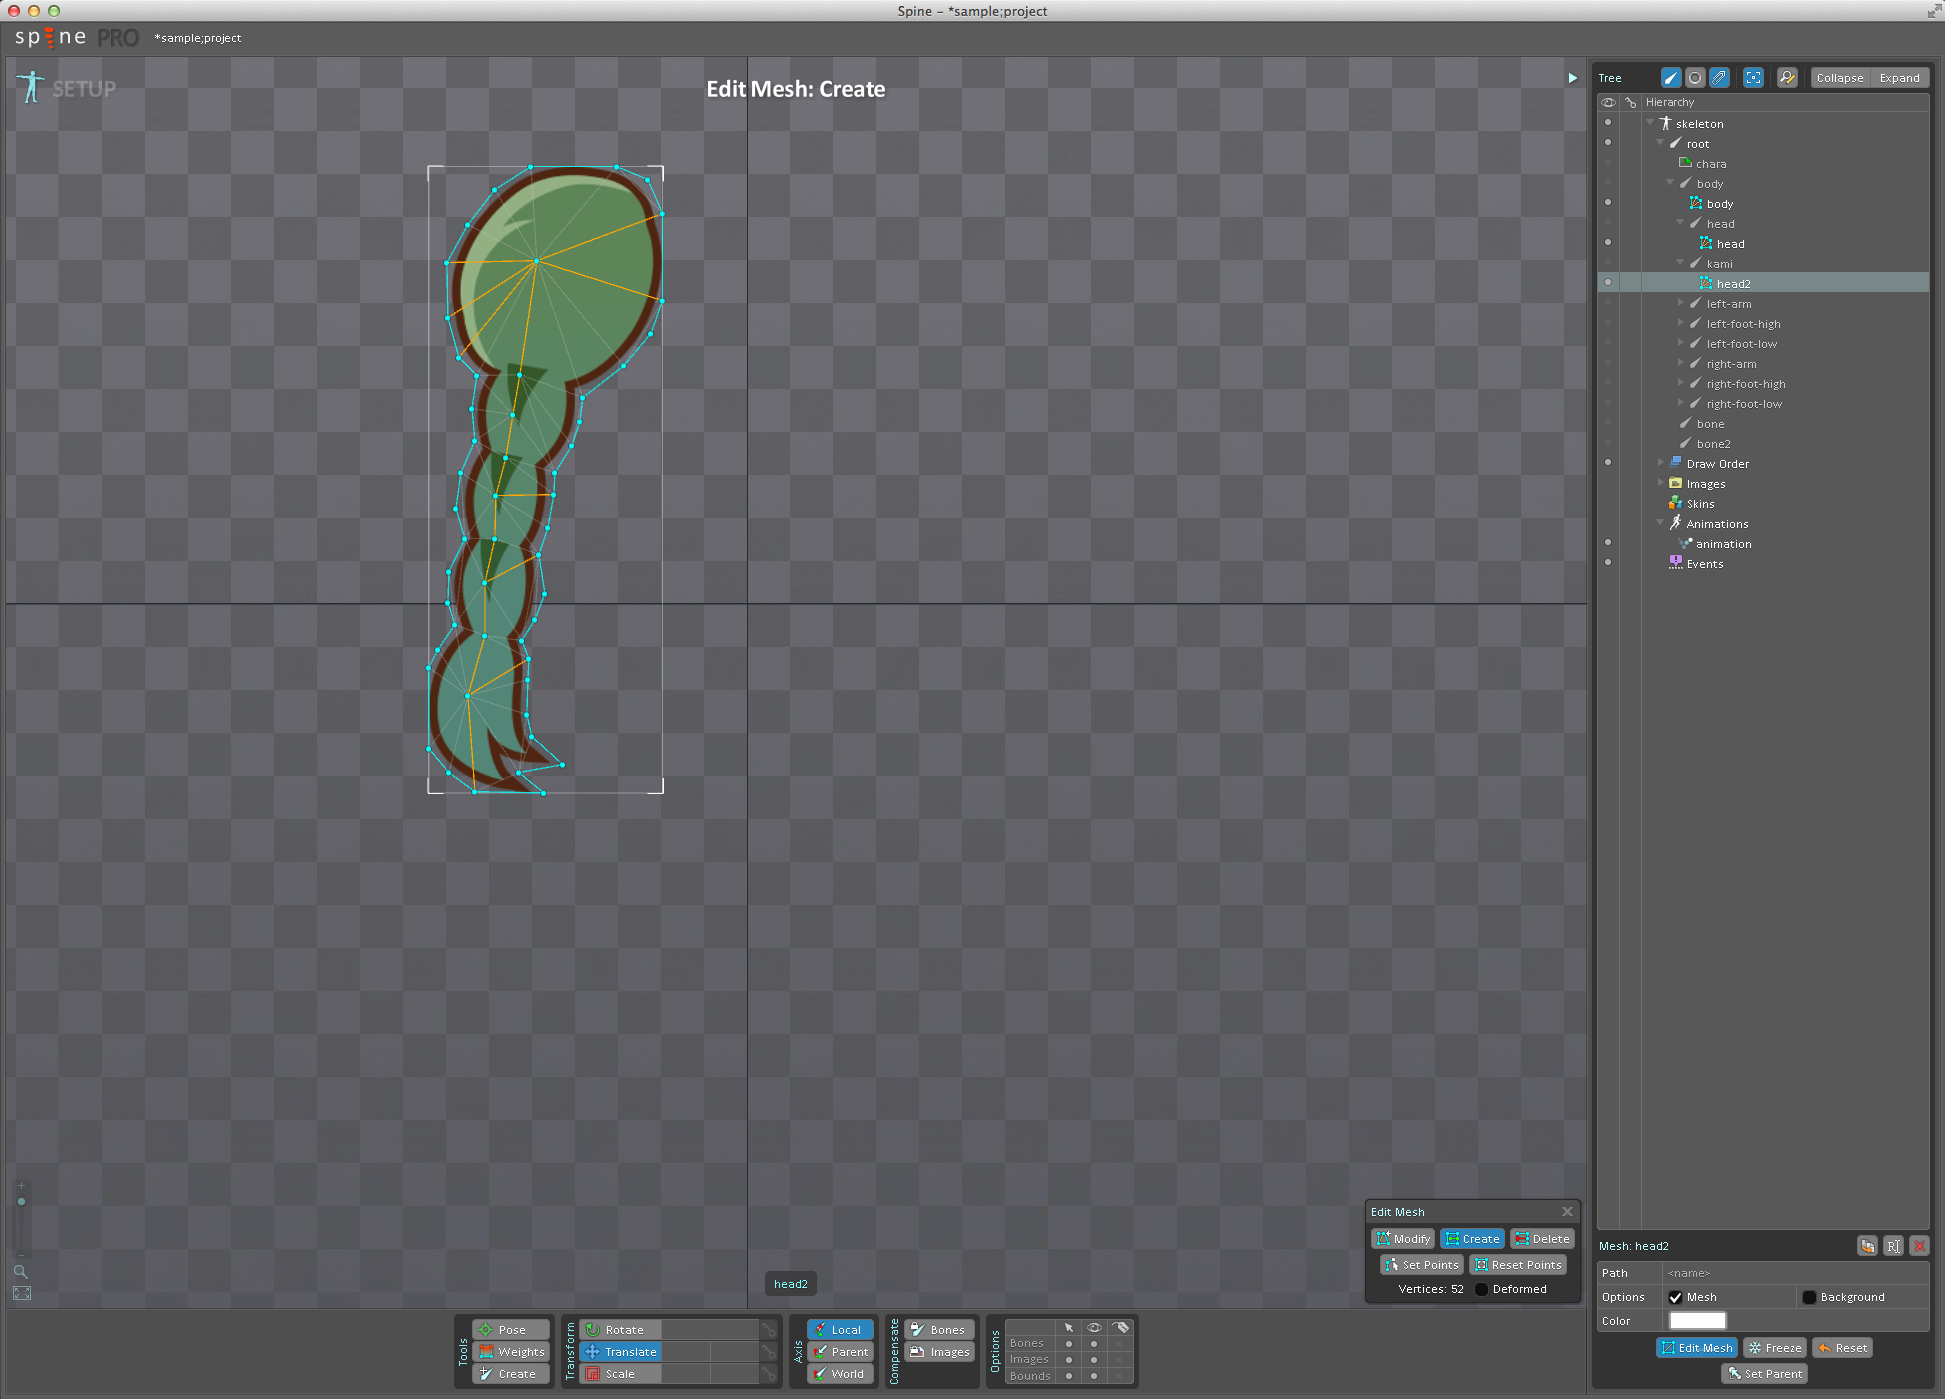Screen dimensions: 1945x1399
Task: Click the zoom magnifier icon in viewport
Action: pyautogui.click(x=20, y=1272)
